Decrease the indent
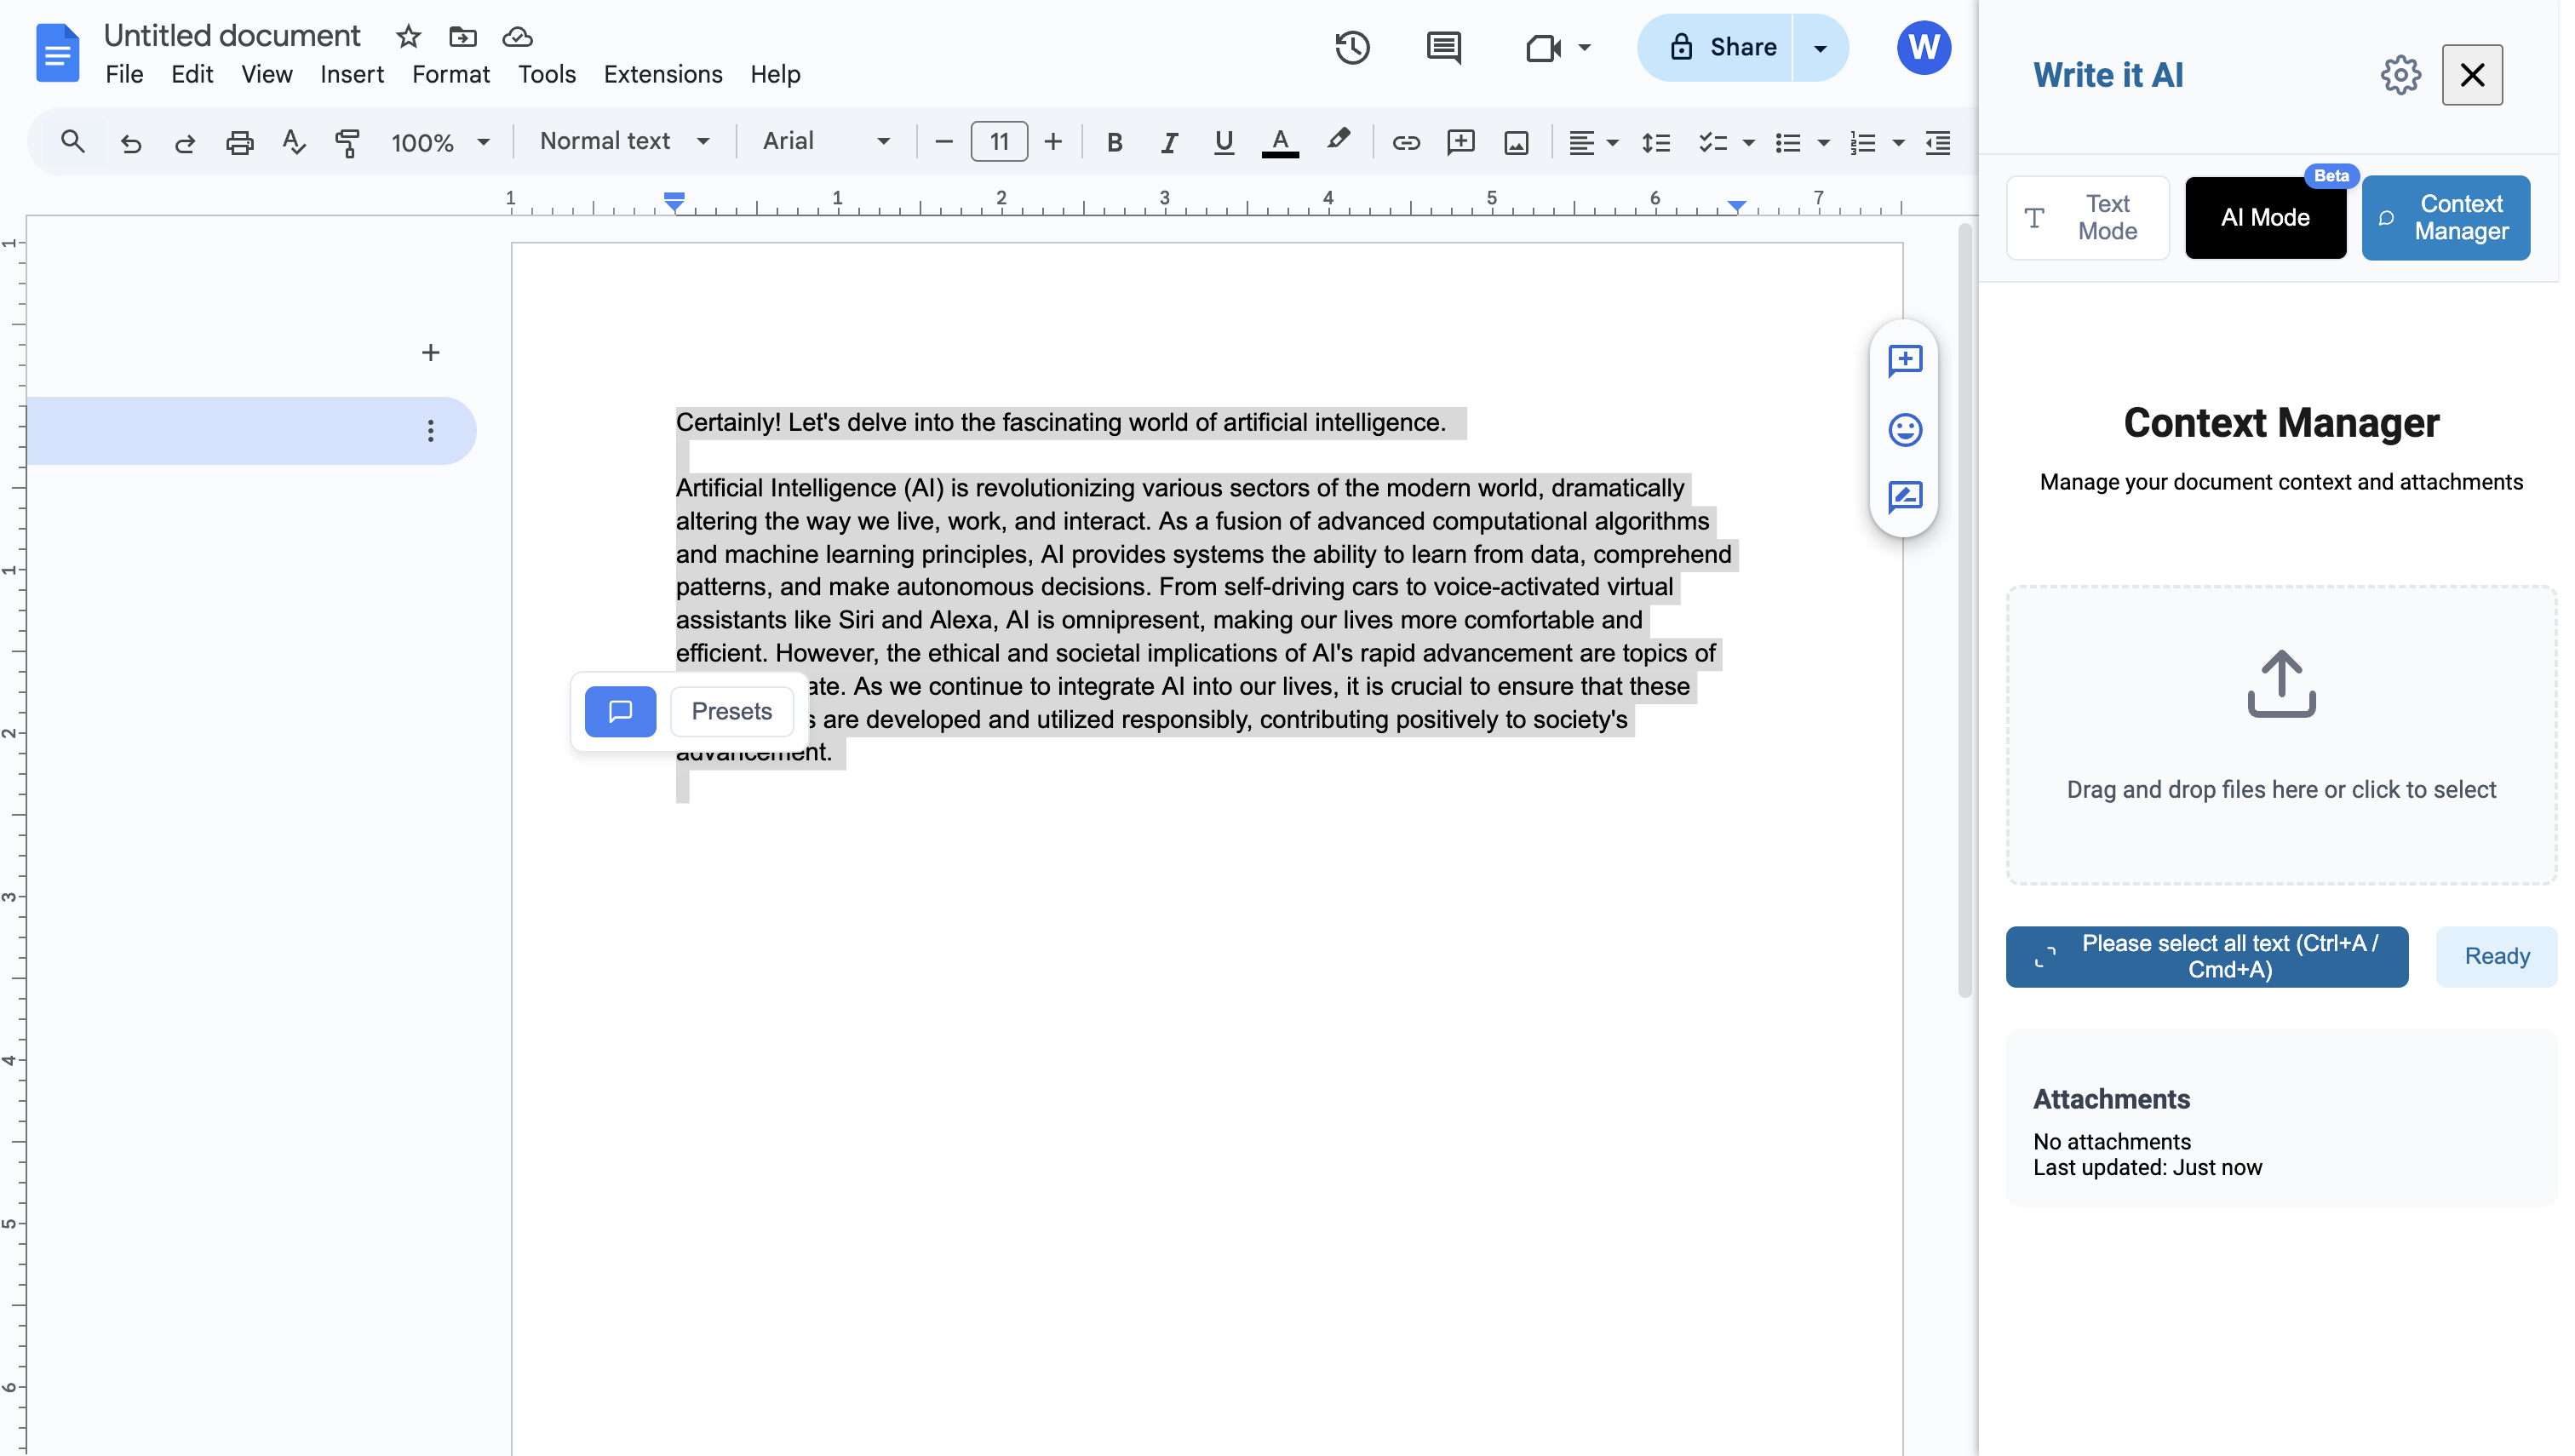The width and height of the screenshot is (2575, 1456). 1937,142
